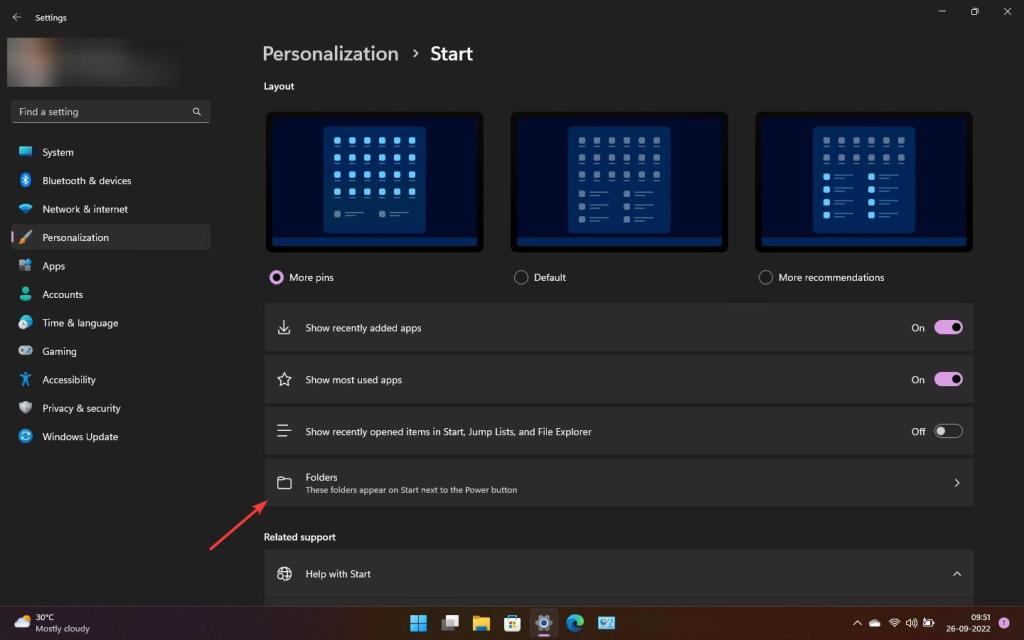Go to Network & internet
The width and height of the screenshot is (1024, 640).
coord(85,209)
